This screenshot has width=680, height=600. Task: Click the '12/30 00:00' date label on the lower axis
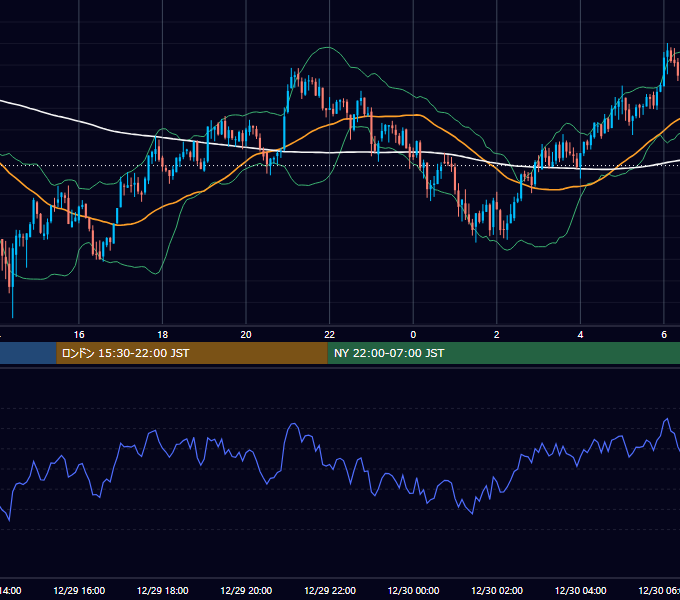(413, 590)
